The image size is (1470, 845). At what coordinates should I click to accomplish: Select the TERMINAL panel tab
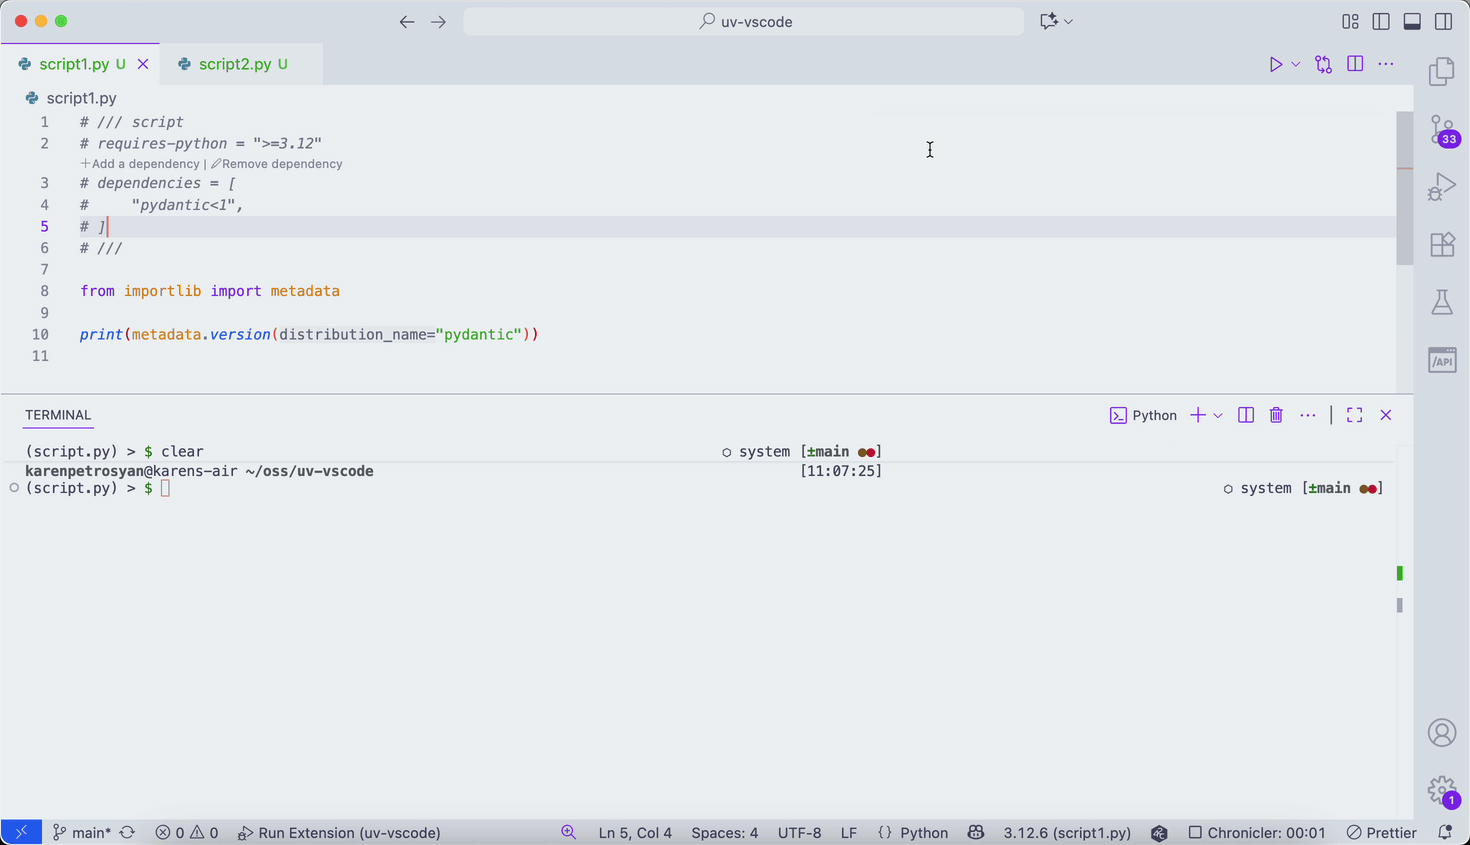tap(58, 415)
